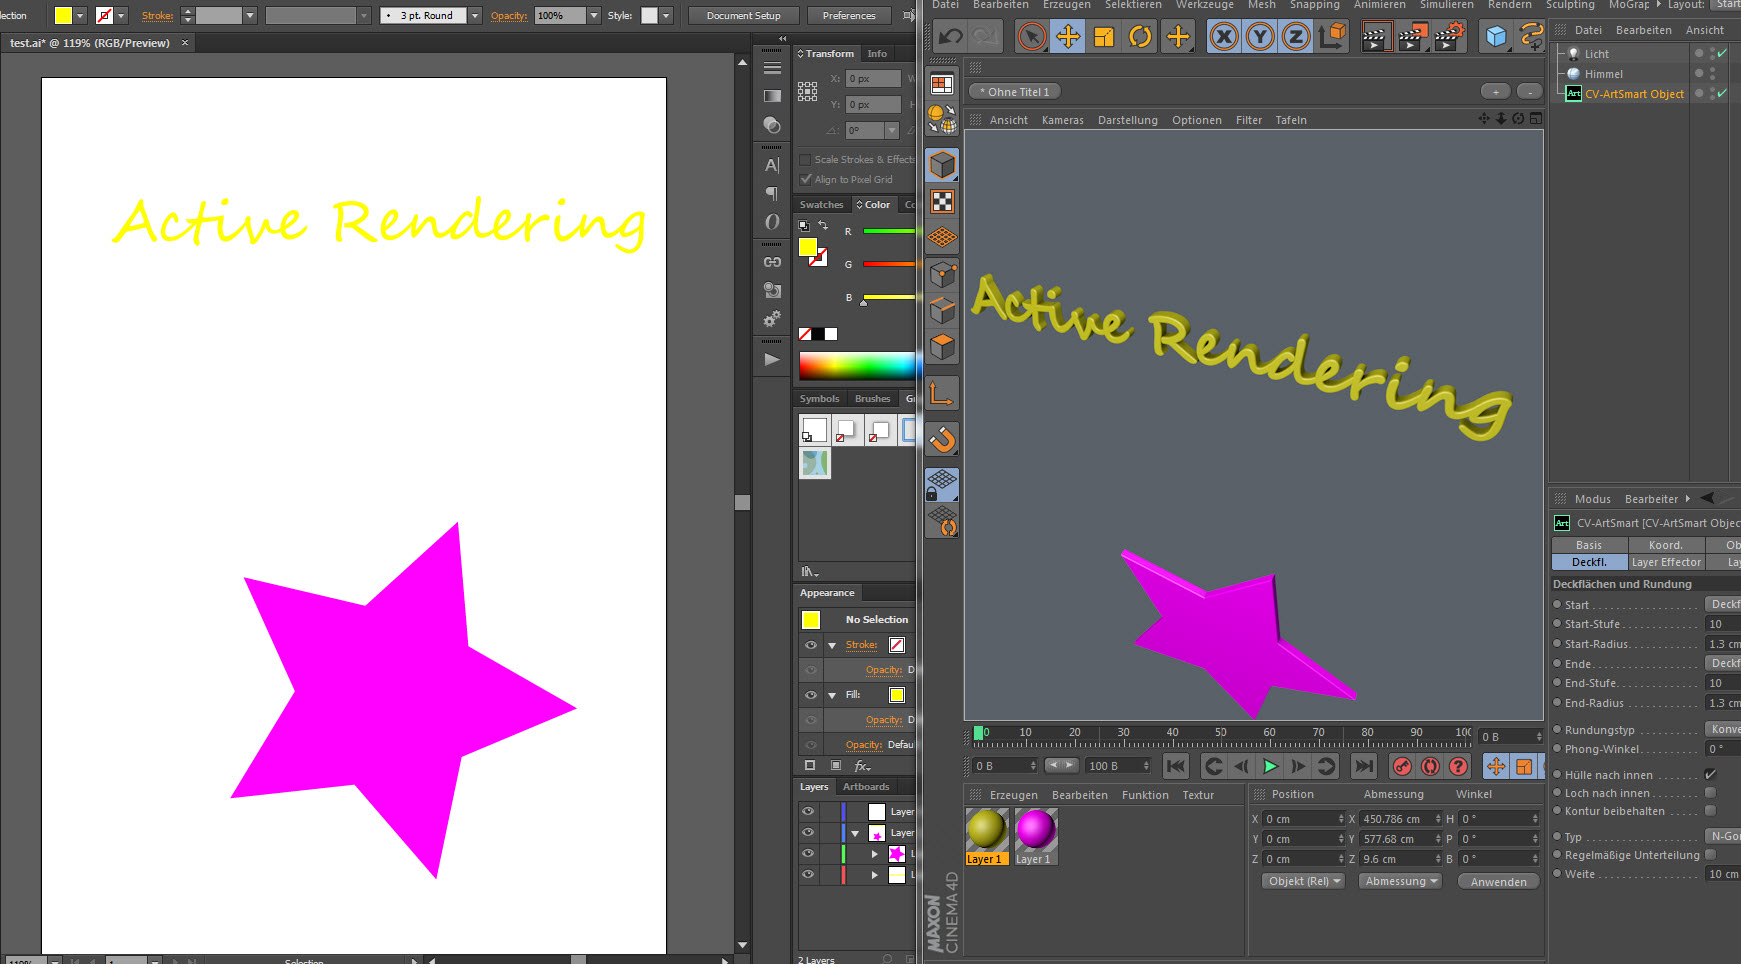
Task: Select the magenta Layer 1 material thumbnail
Action: coord(1035,832)
